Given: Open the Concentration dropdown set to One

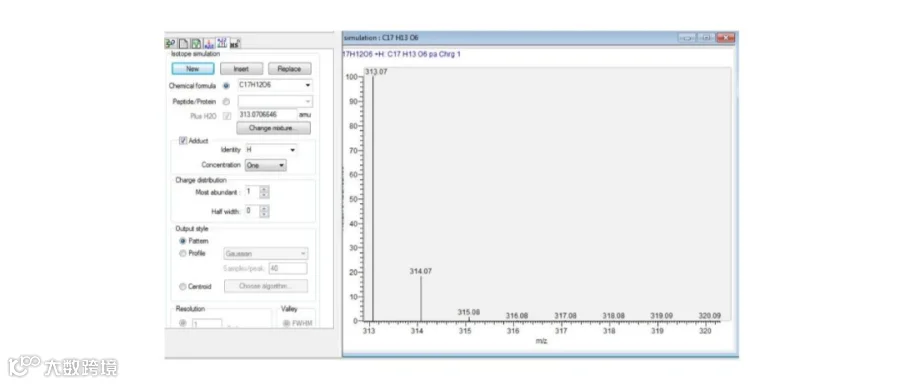Looking at the screenshot, I should [x=265, y=165].
